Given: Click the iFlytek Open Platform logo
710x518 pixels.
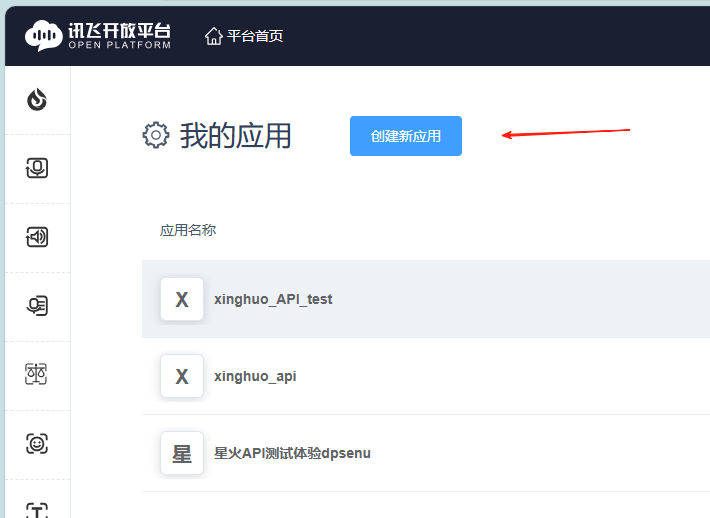Looking at the screenshot, I should point(98,35).
